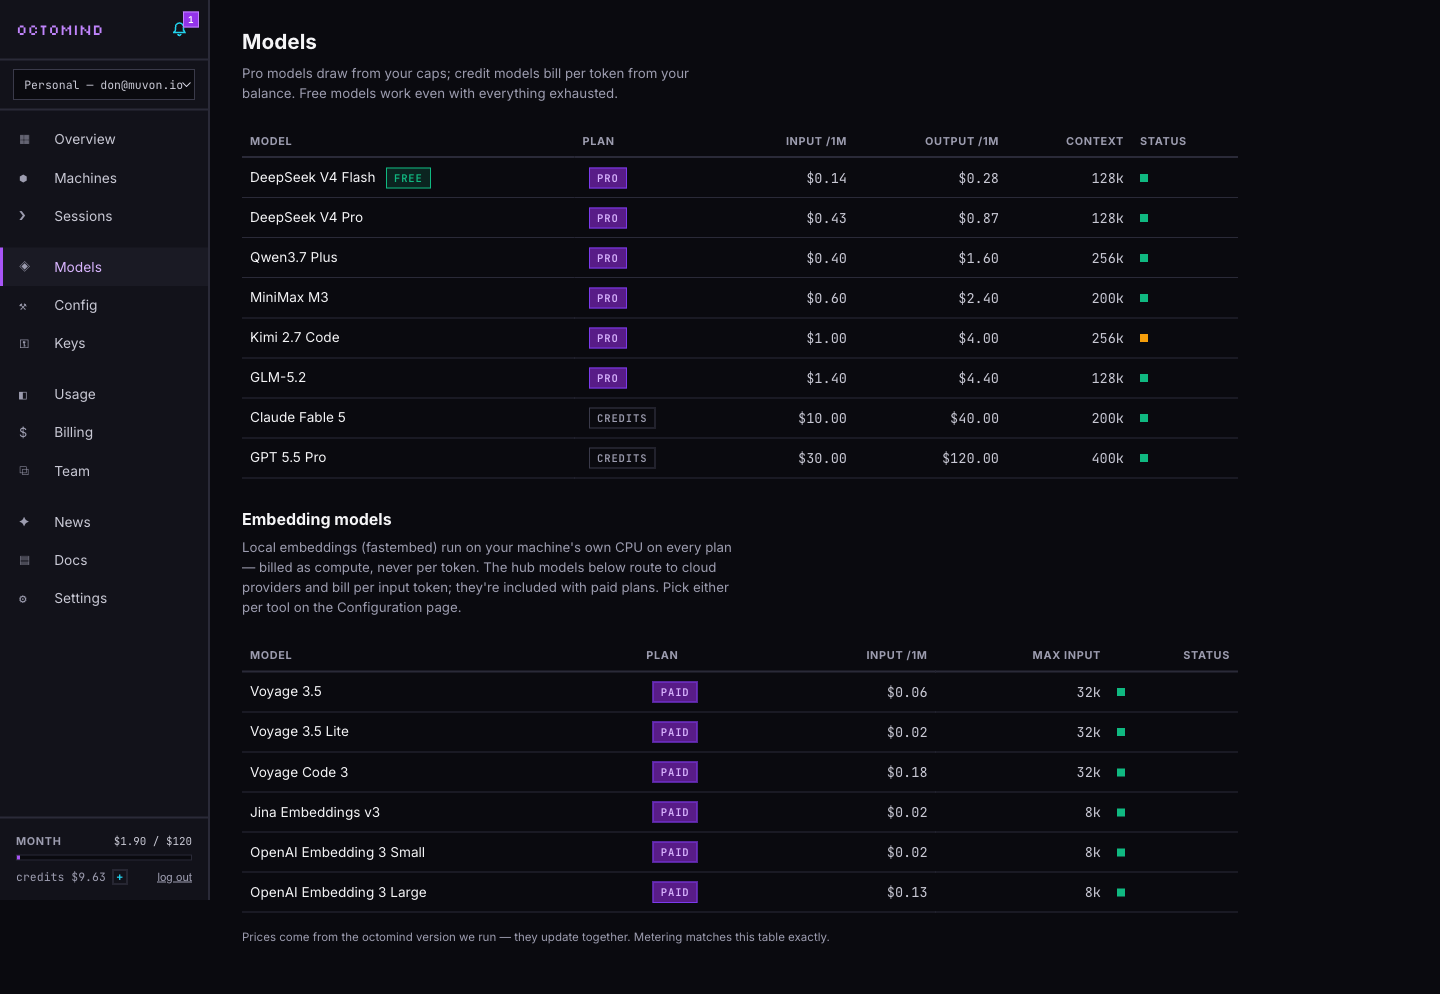Select the Kimi 2.7 Code model name
This screenshot has width=1440, height=994.
[295, 337]
